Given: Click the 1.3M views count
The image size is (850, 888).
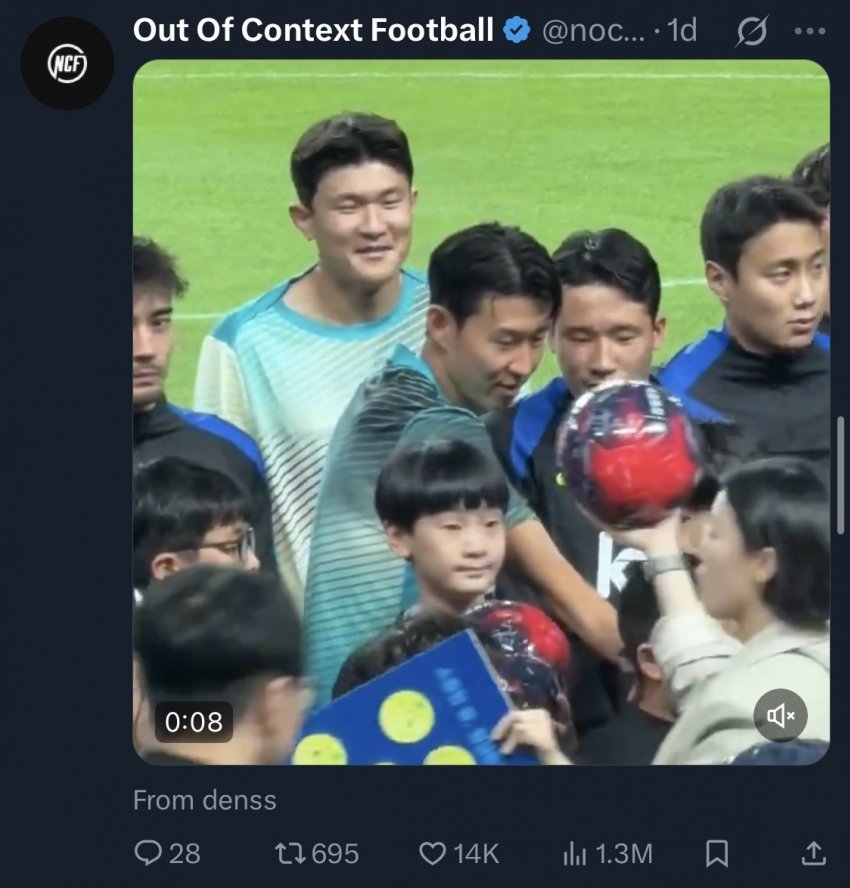Looking at the screenshot, I should coord(623,853).
